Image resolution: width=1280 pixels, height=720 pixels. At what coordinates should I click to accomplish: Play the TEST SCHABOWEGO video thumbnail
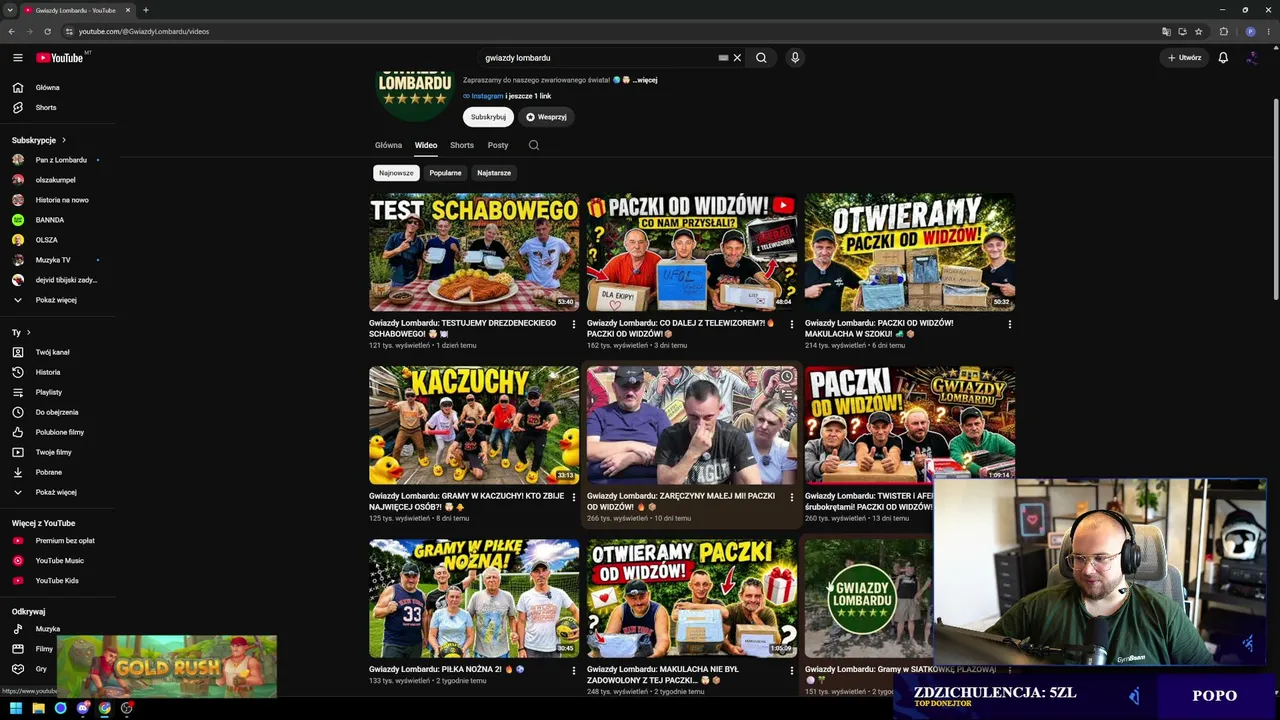pos(474,252)
